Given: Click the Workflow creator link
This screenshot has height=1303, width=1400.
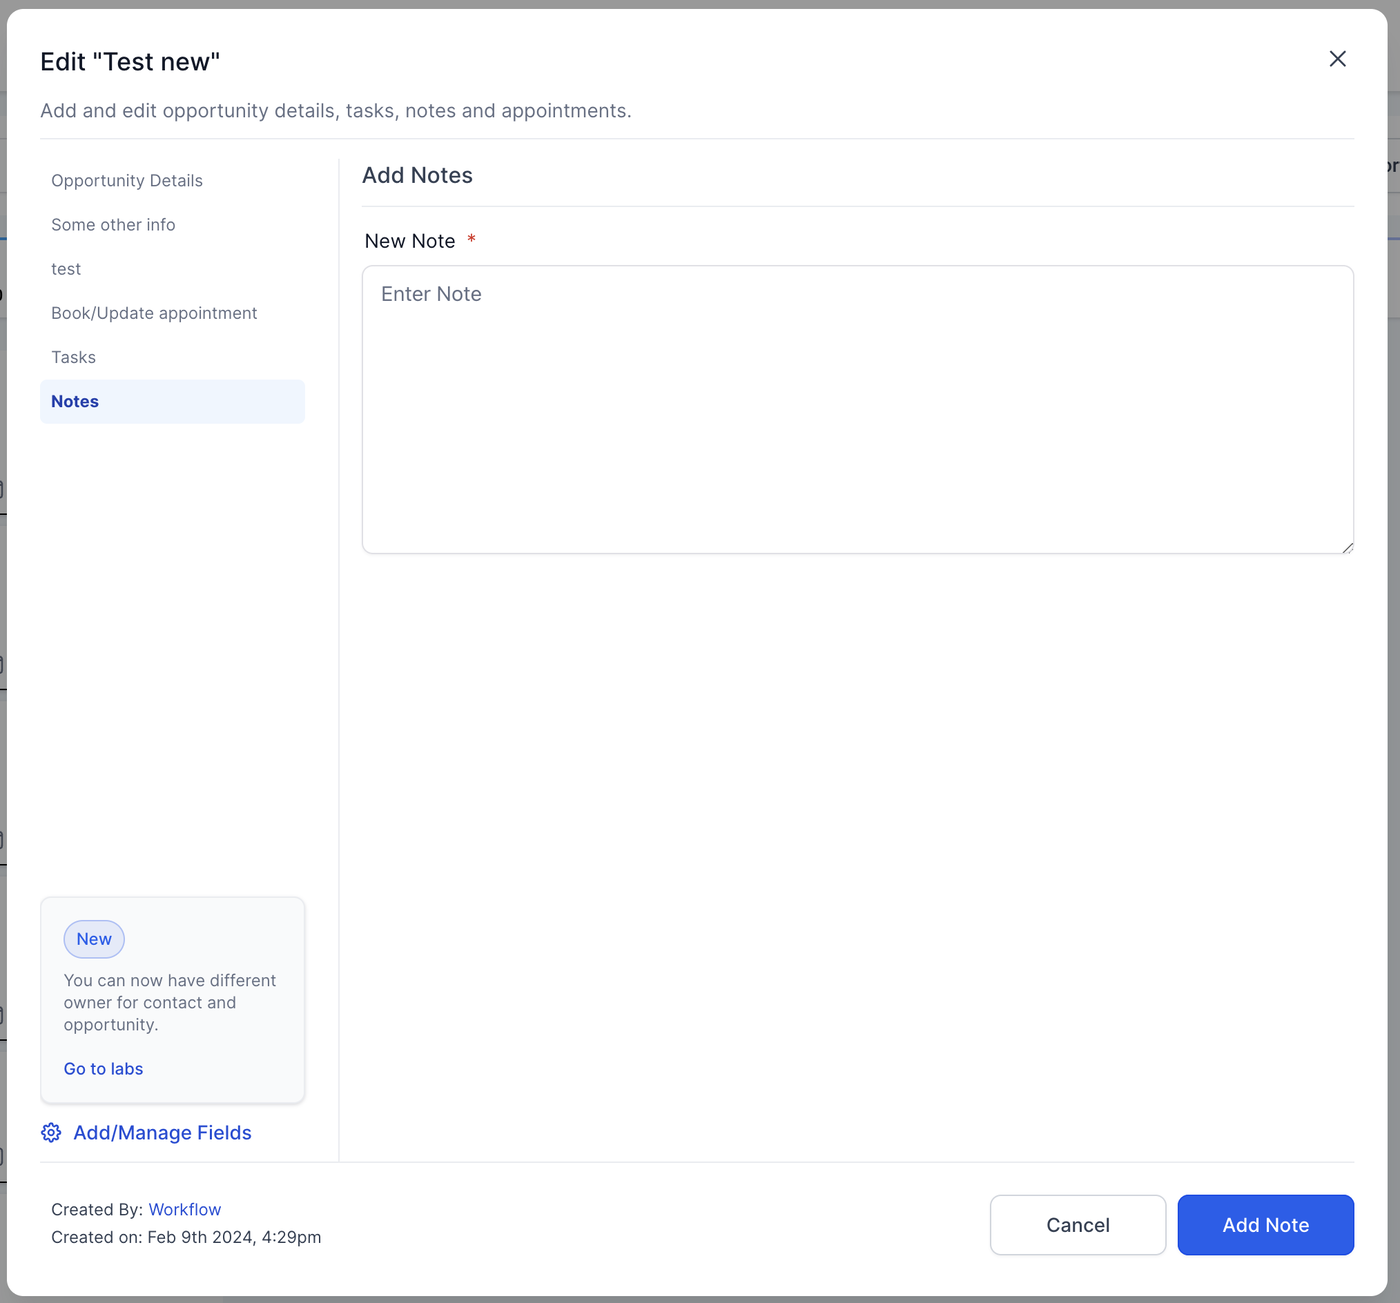Looking at the screenshot, I should coord(185,1210).
